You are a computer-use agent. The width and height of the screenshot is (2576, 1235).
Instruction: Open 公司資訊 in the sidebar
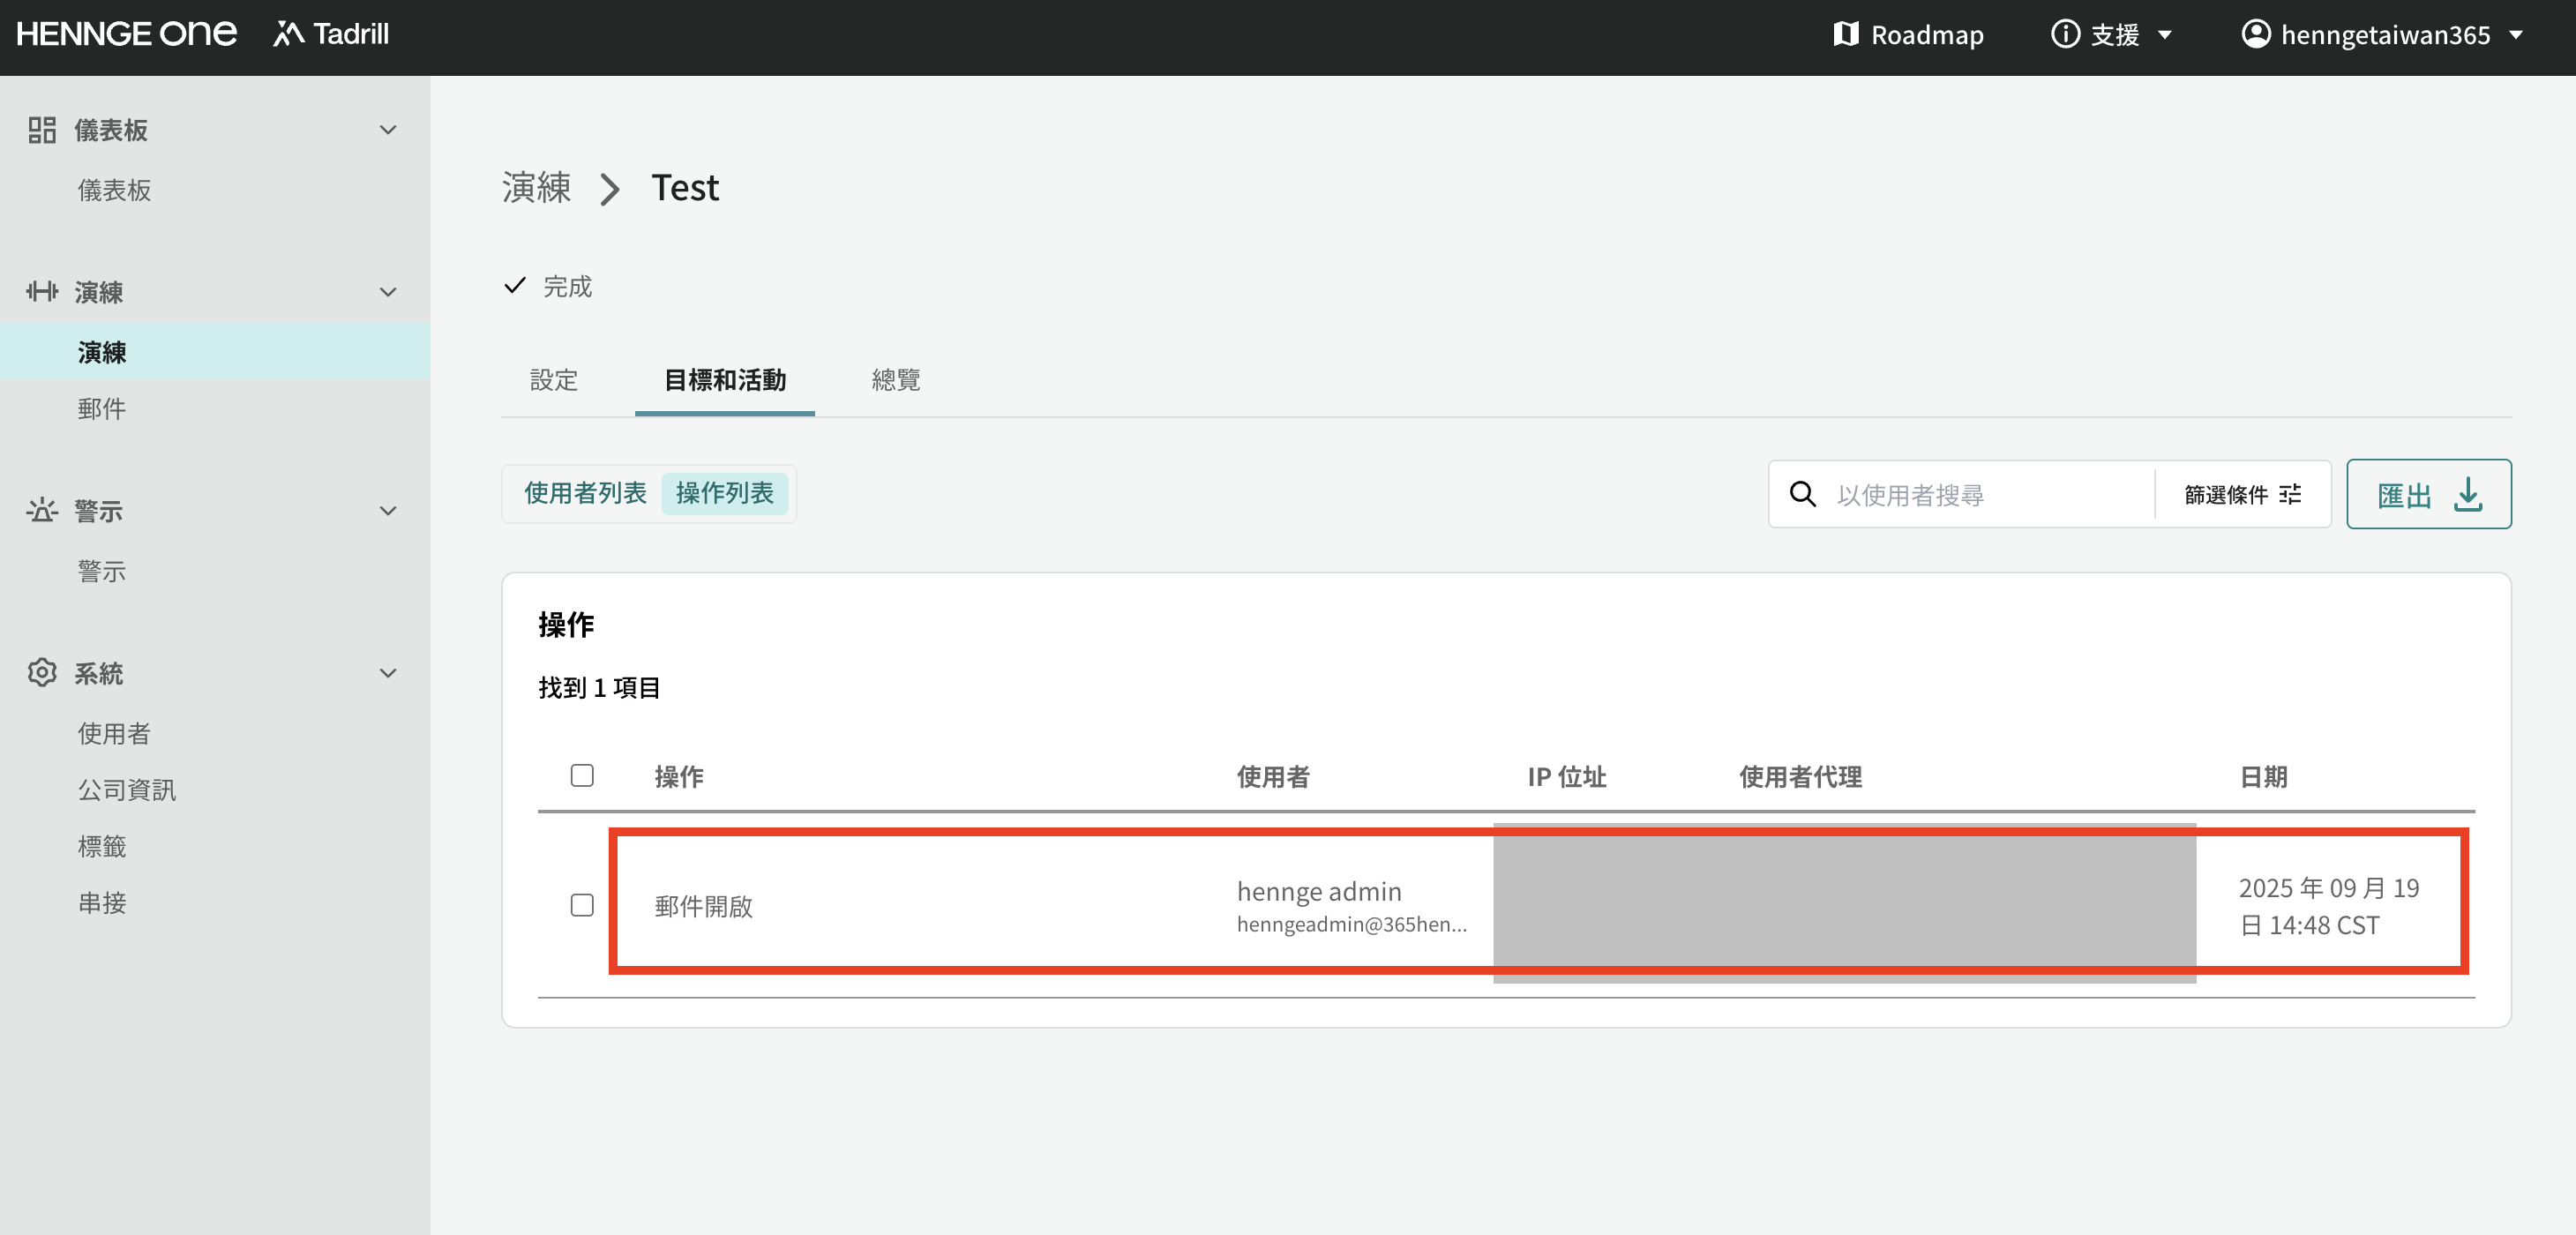(x=127, y=790)
